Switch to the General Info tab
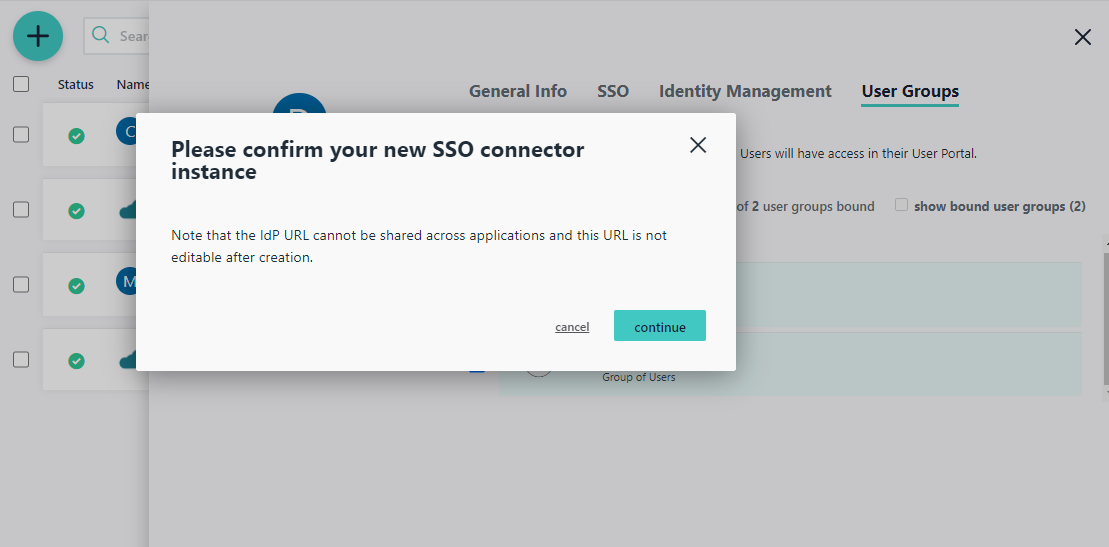The width and height of the screenshot is (1109, 547). (517, 91)
